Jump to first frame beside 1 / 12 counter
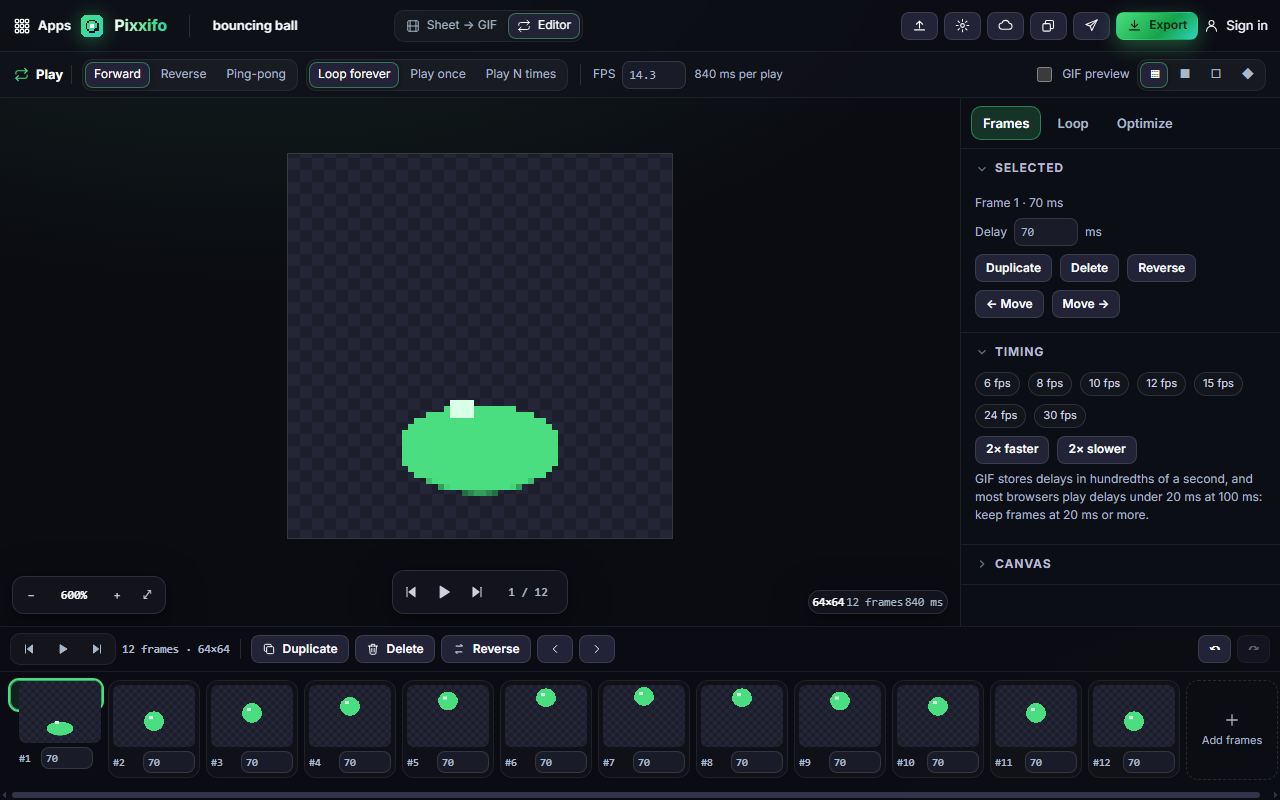Image resolution: width=1280 pixels, height=800 pixels. coord(411,592)
